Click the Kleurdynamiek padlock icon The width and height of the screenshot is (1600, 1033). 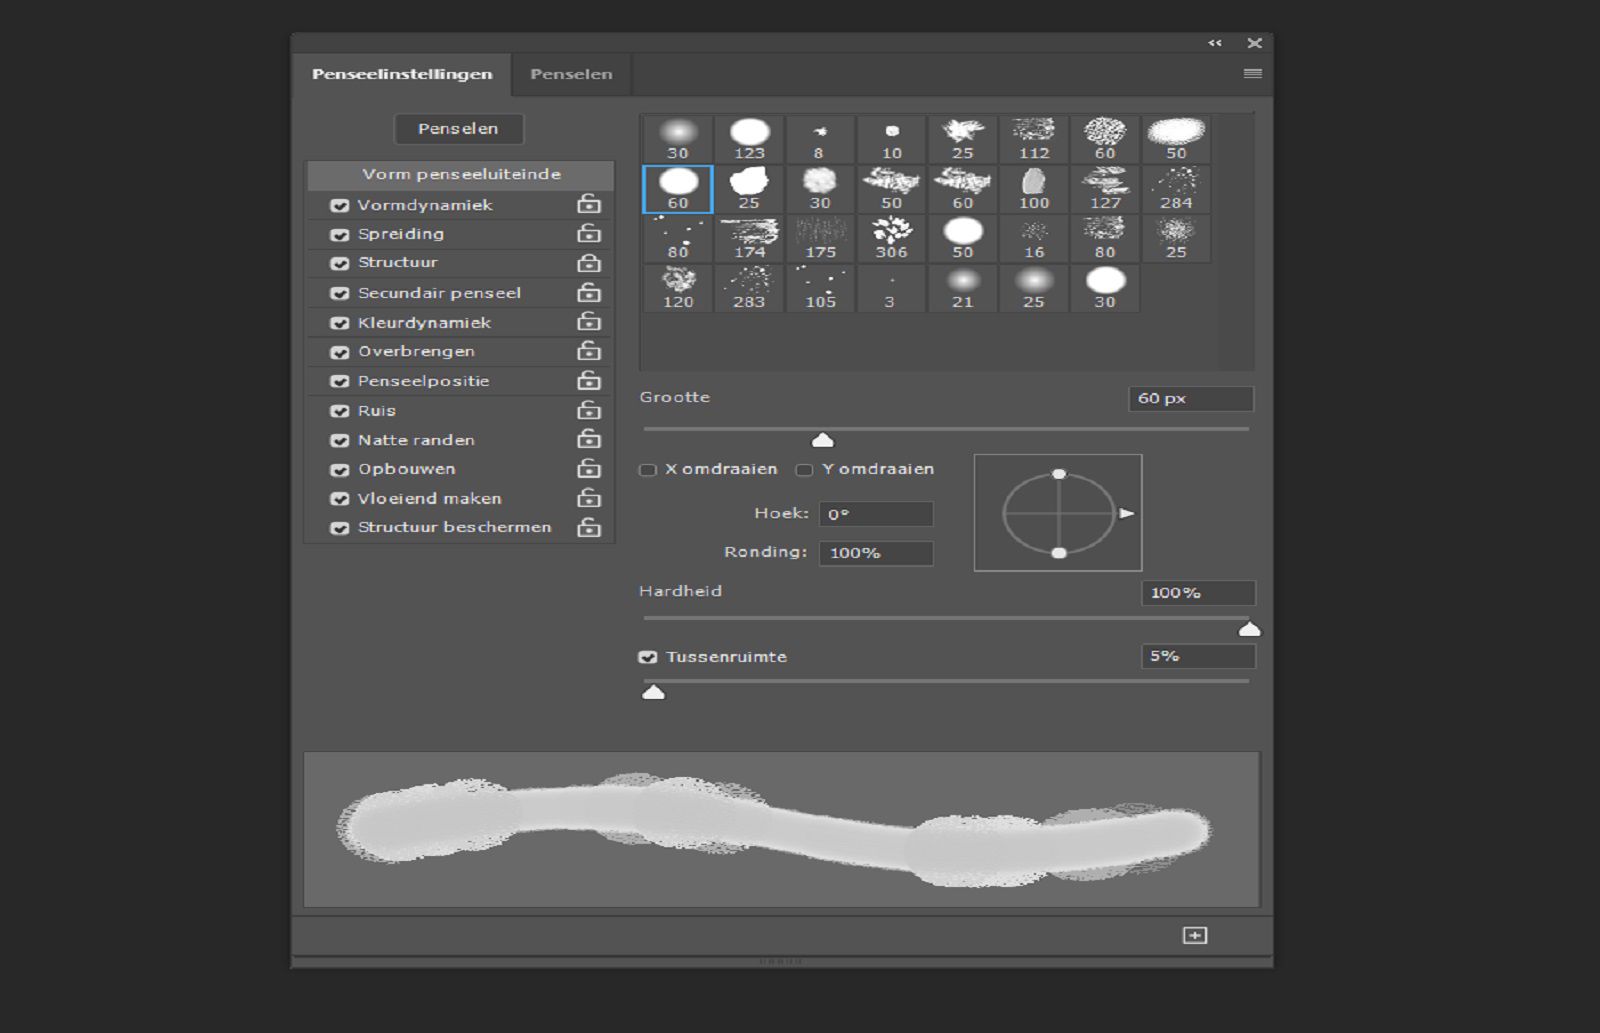pyautogui.click(x=589, y=322)
